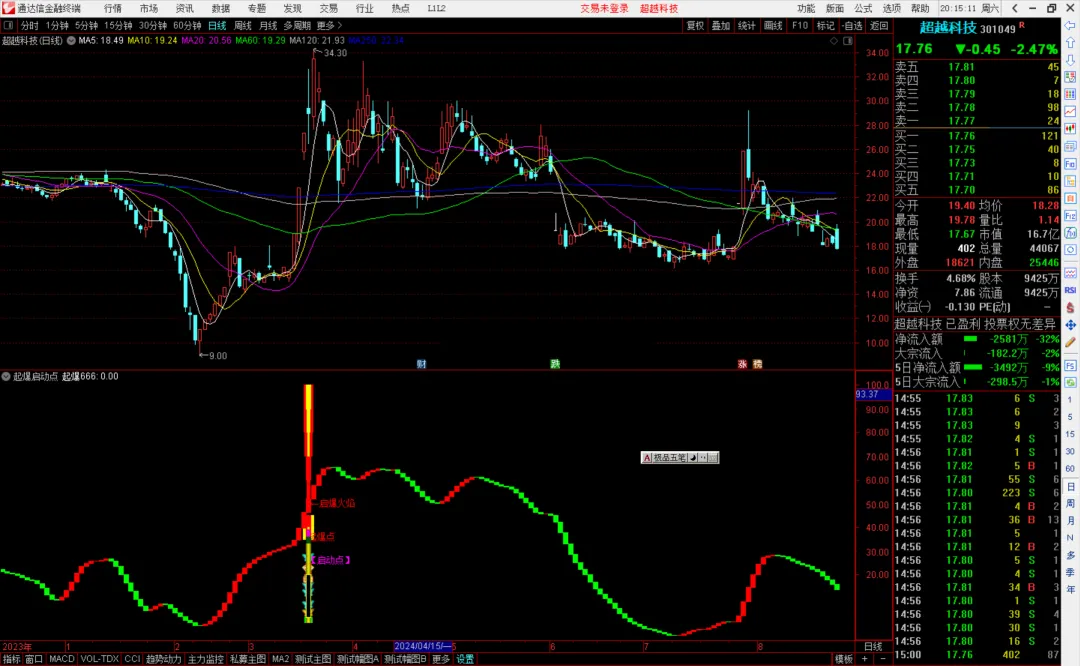Image resolution: width=1080 pixels, height=666 pixels.
Task: Click 画线 drawing button
Action: 773,25
